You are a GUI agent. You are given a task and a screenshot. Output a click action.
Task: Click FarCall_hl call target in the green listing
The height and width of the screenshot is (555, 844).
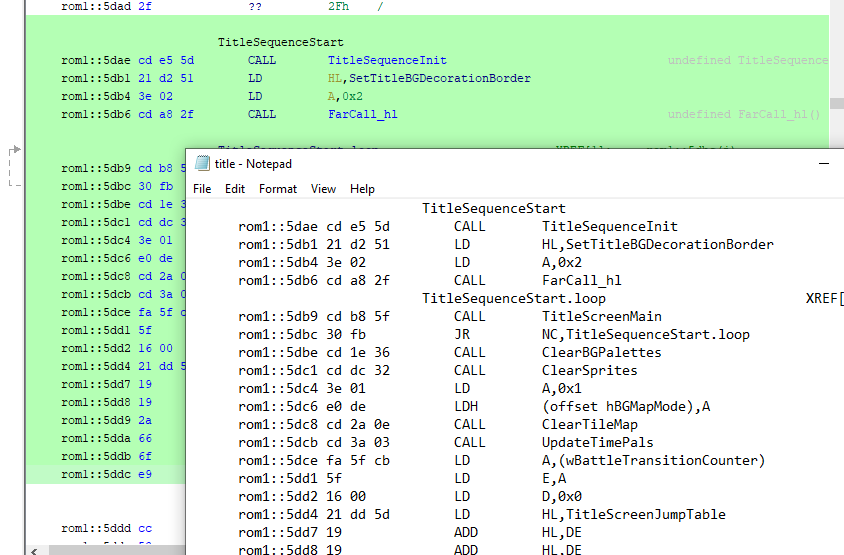pyautogui.click(x=362, y=115)
